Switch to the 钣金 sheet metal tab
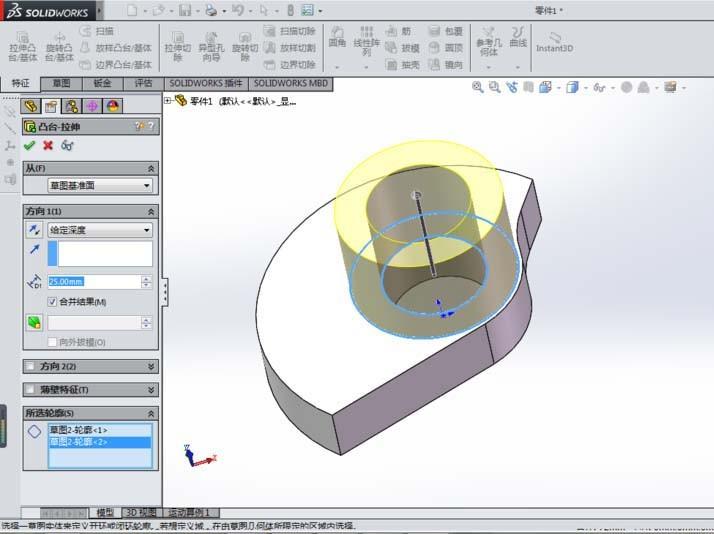714x534 pixels. coord(102,83)
